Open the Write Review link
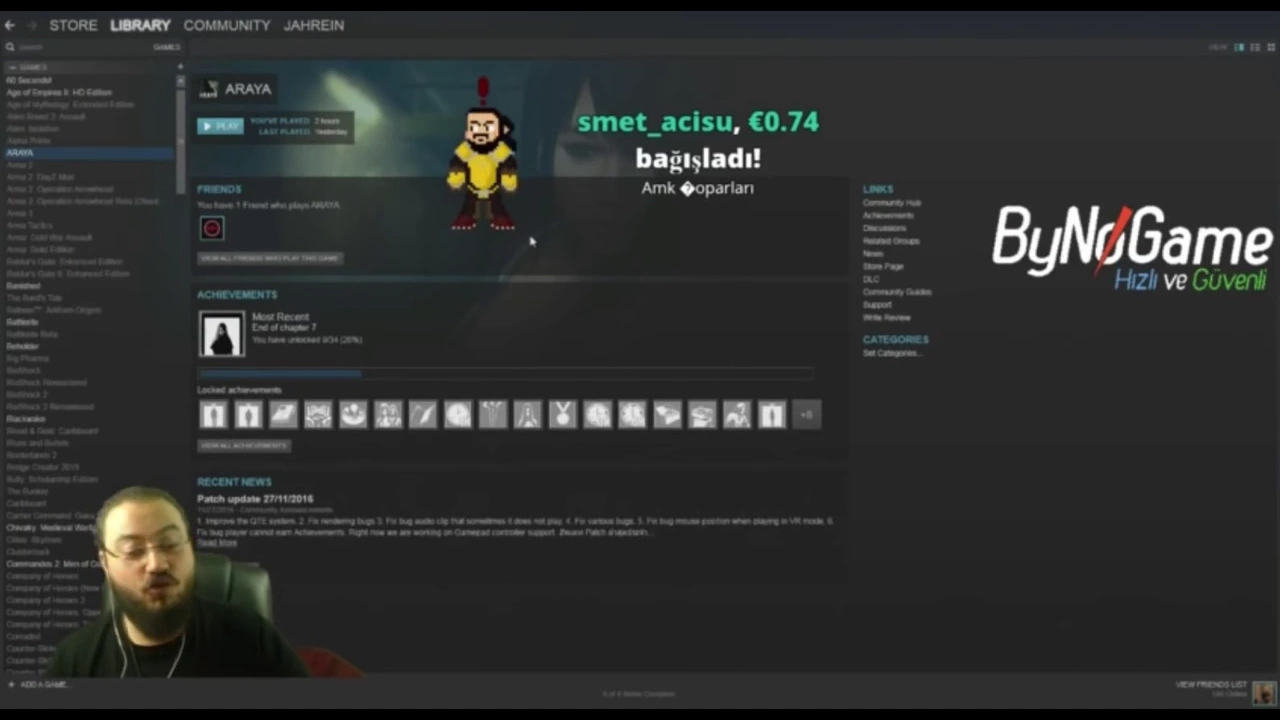Viewport: 1280px width, 720px height. tap(887, 317)
